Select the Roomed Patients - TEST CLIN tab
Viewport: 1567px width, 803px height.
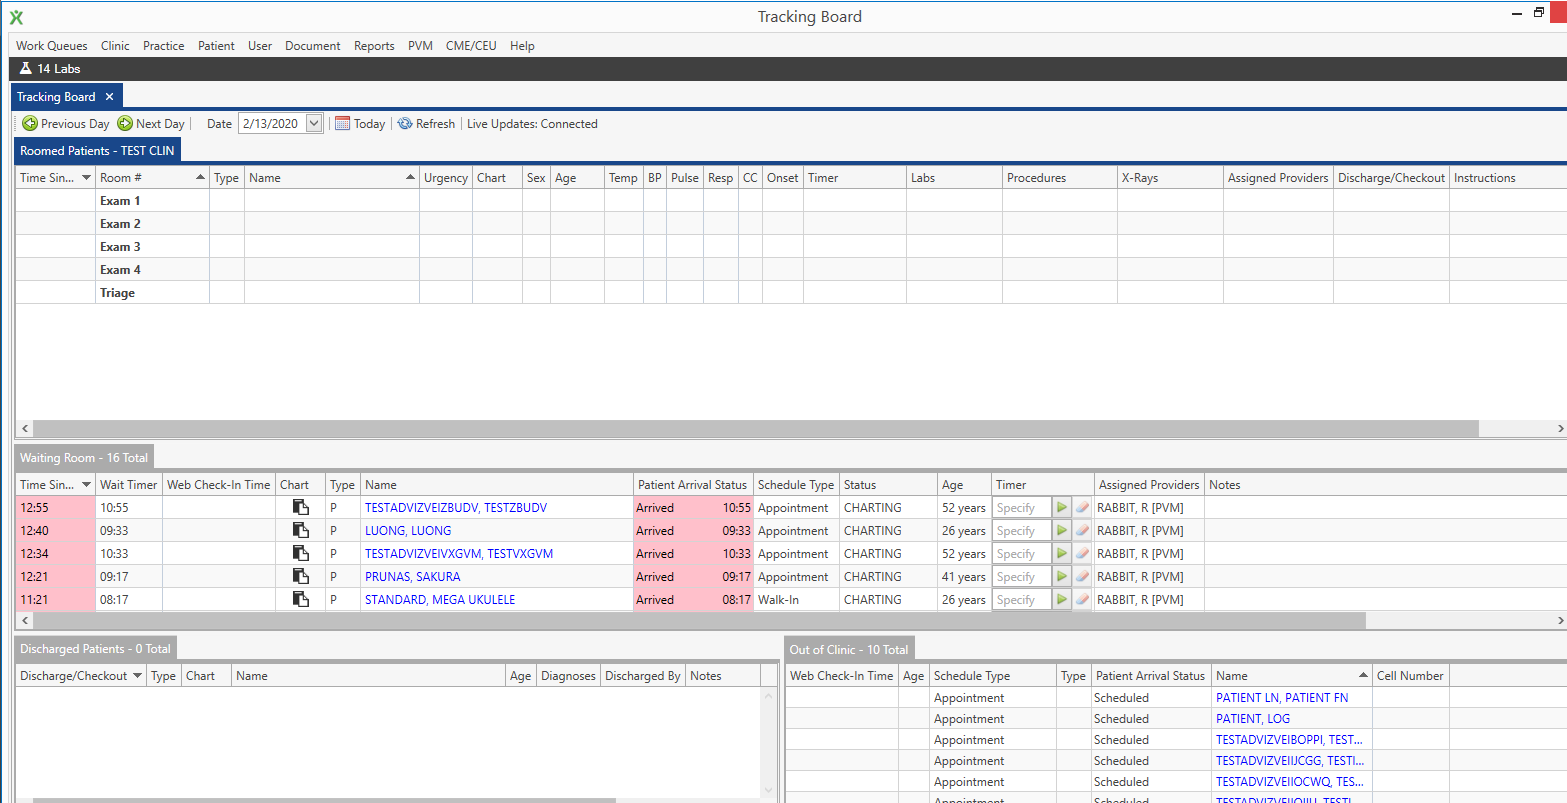point(97,151)
